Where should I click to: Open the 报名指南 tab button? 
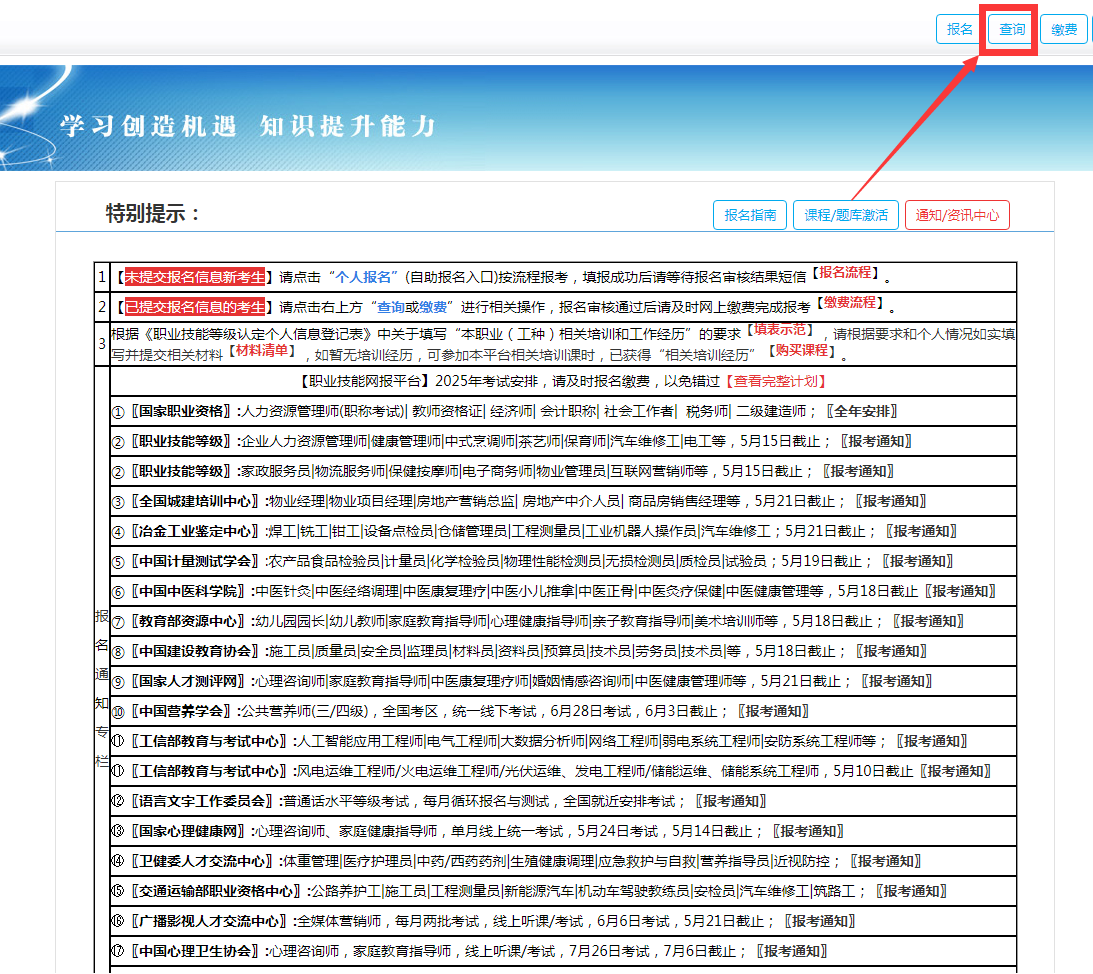tap(750, 215)
